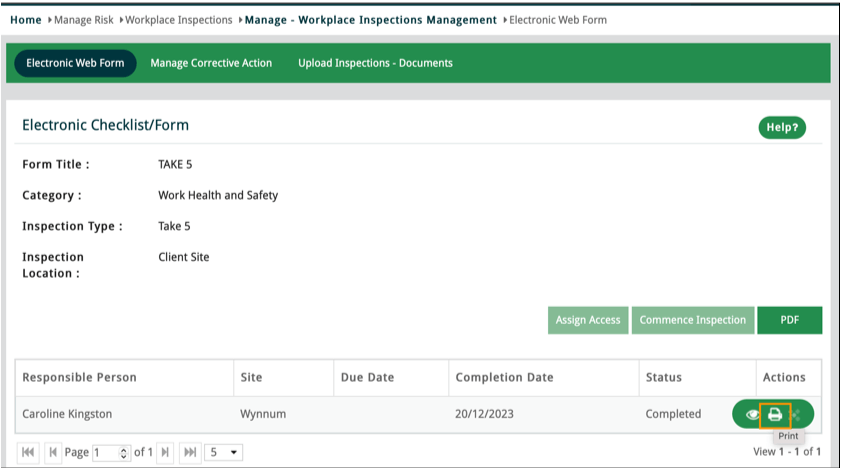Click the page number input field
The width and height of the screenshot is (841, 468).
(x=105, y=453)
